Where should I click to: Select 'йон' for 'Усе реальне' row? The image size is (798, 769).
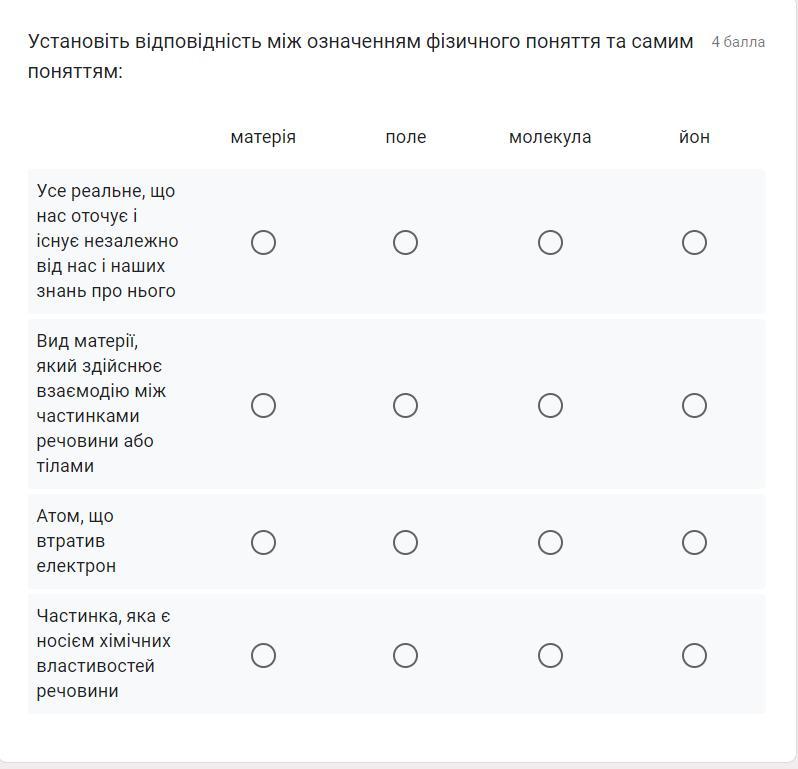point(694,242)
